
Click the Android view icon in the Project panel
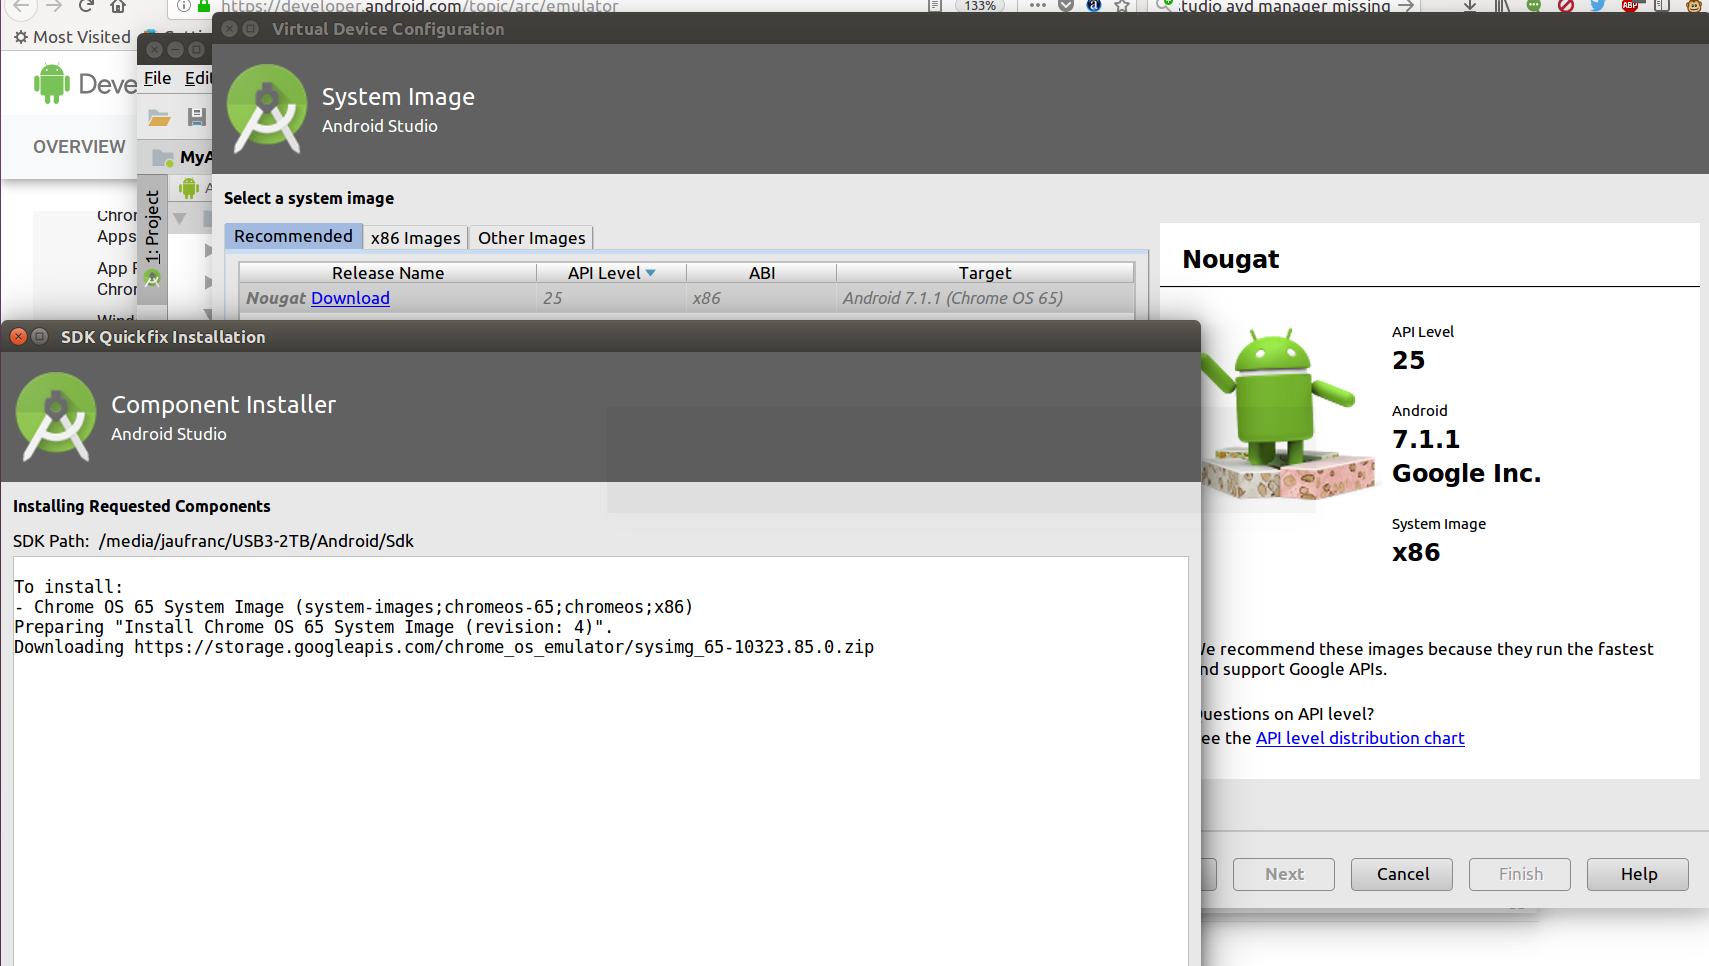pos(188,188)
